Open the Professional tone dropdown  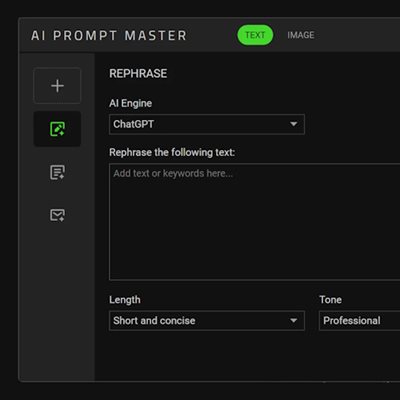point(359,321)
